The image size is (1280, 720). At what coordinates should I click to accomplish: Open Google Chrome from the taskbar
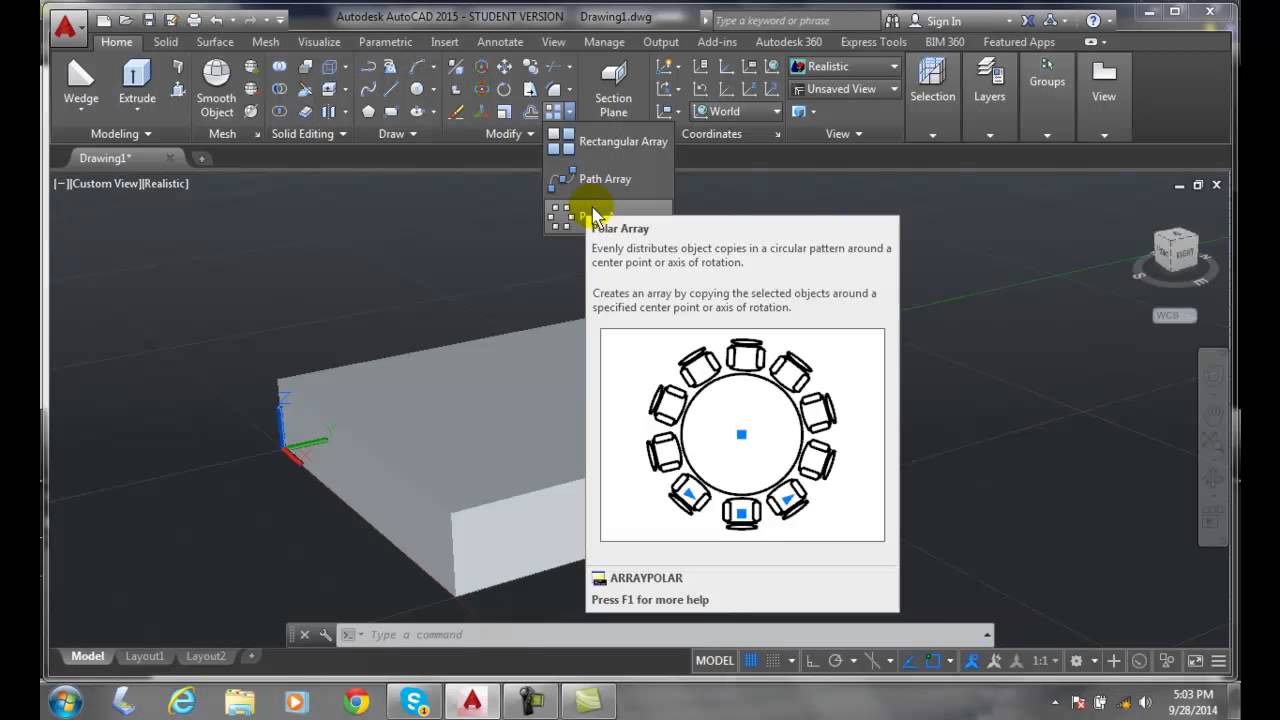click(x=356, y=702)
